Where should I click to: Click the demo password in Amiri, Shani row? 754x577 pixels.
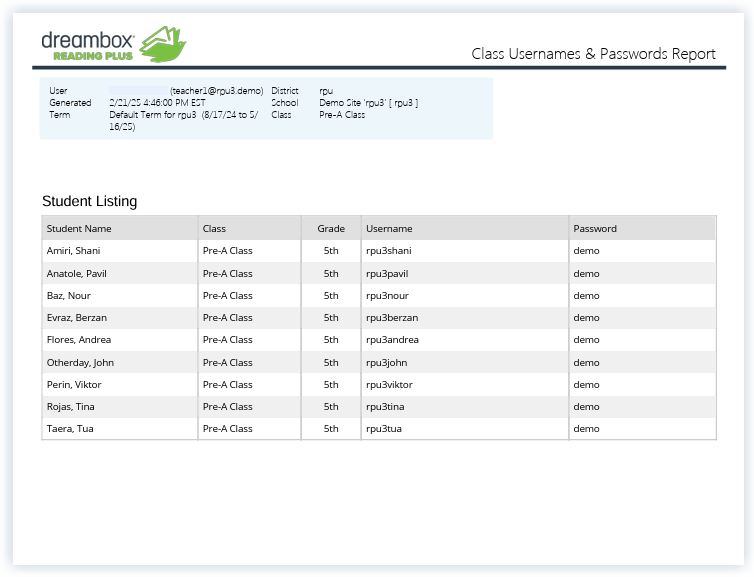[586, 251]
